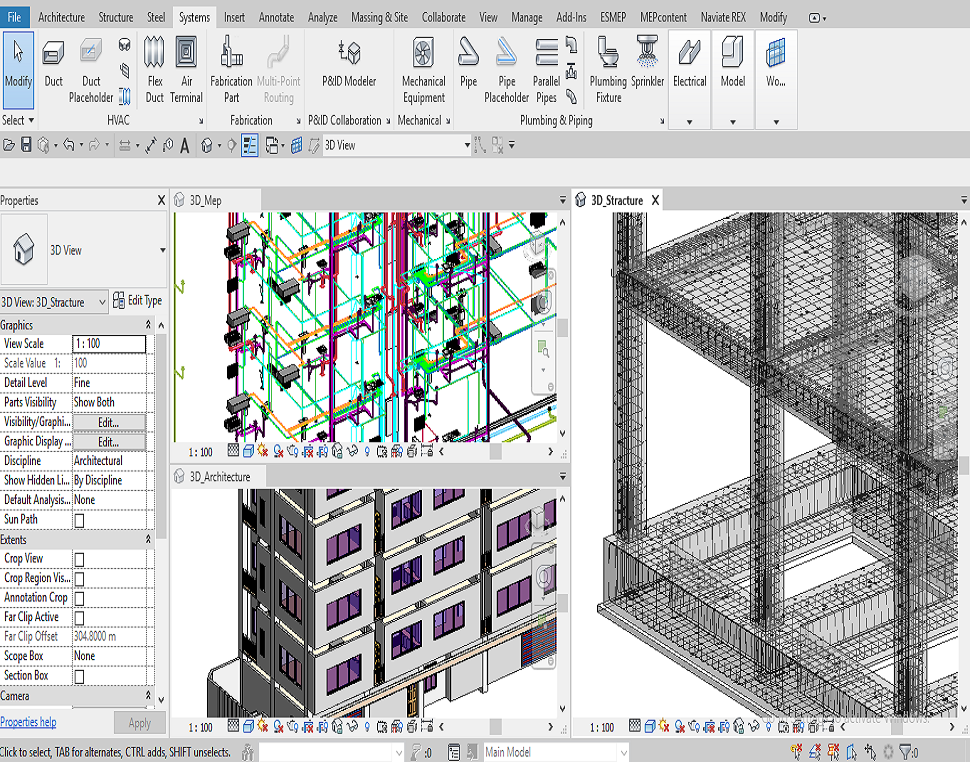Open visual style icon in 3D_Mep view bar
This screenshot has height=762, width=970.
click(x=248, y=451)
